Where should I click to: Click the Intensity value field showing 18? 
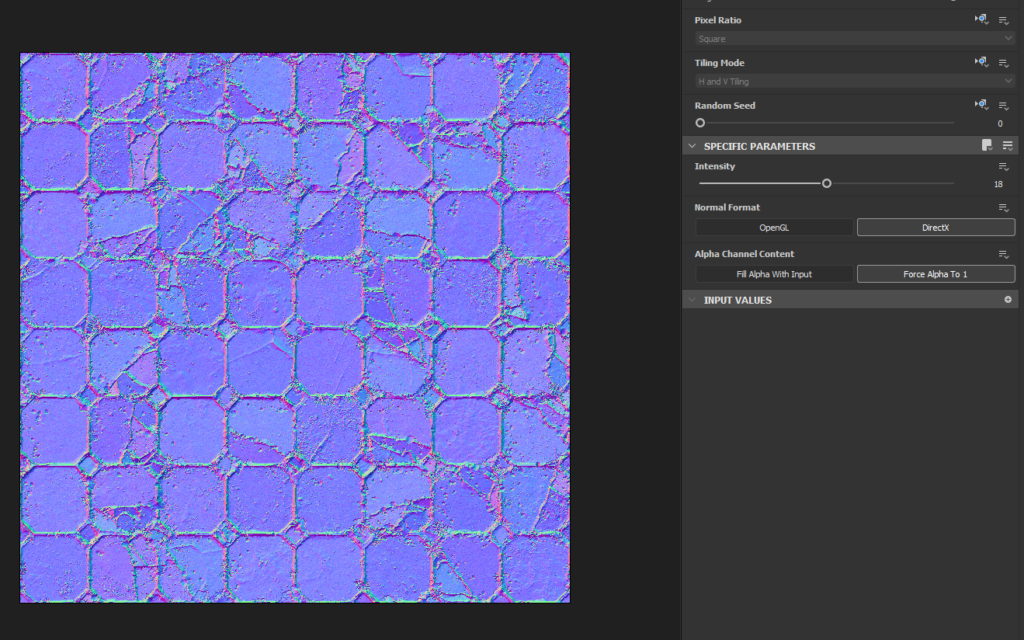click(x=997, y=184)
